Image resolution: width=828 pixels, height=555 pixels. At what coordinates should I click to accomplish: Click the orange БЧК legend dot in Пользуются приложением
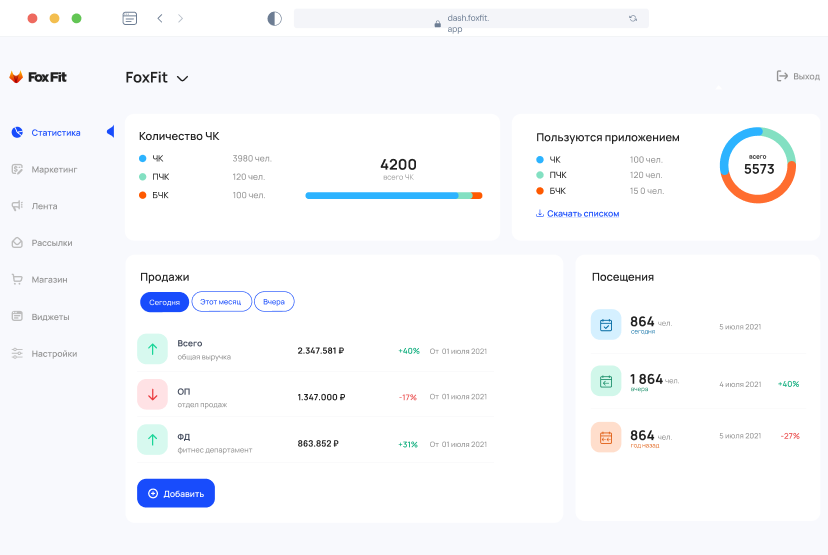pyautogui.click(x=540, y=191)
